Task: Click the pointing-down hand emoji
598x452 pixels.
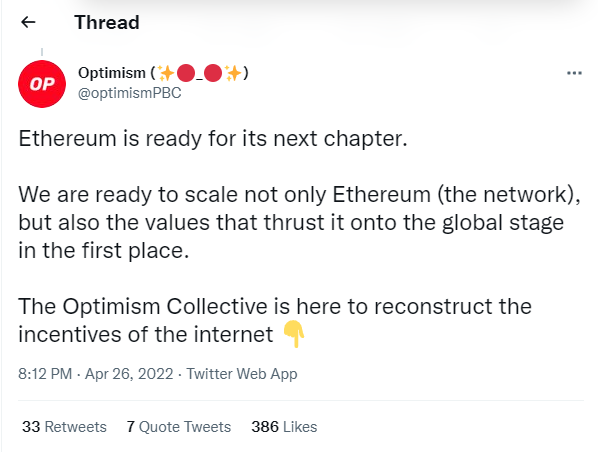Action: pyautogui.click(x=293, y=334)
